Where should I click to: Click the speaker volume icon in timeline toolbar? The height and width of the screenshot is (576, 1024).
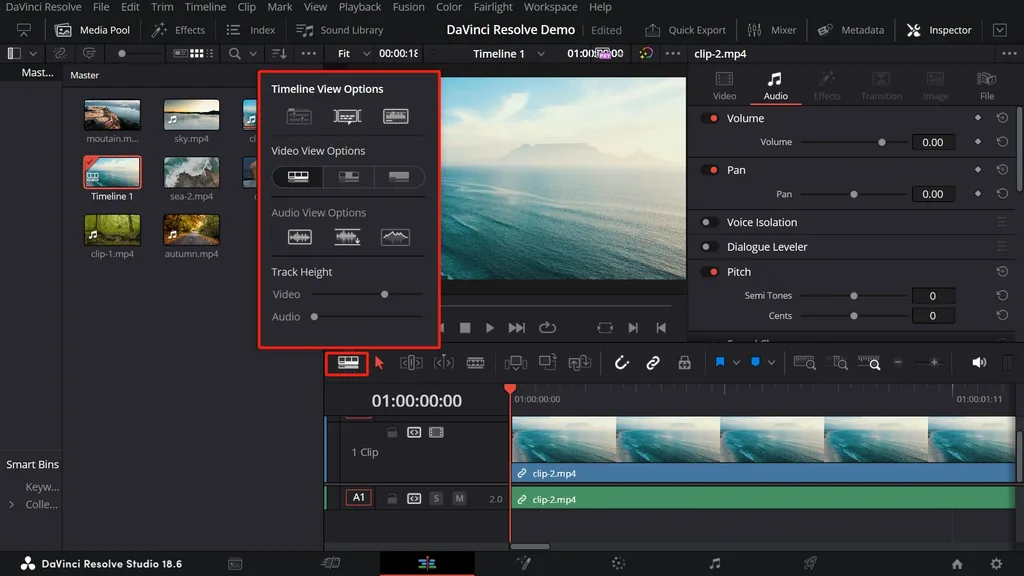[979, 362]
